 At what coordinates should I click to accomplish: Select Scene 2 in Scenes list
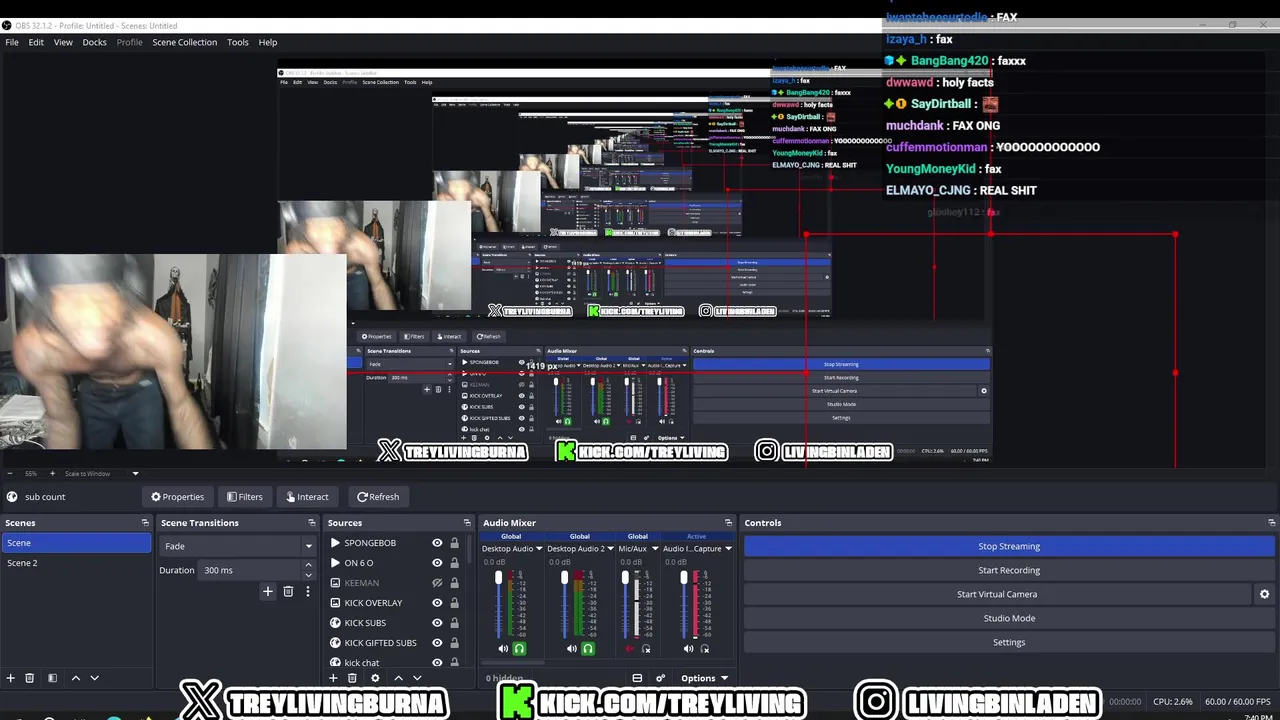click(x=76, y=563)
